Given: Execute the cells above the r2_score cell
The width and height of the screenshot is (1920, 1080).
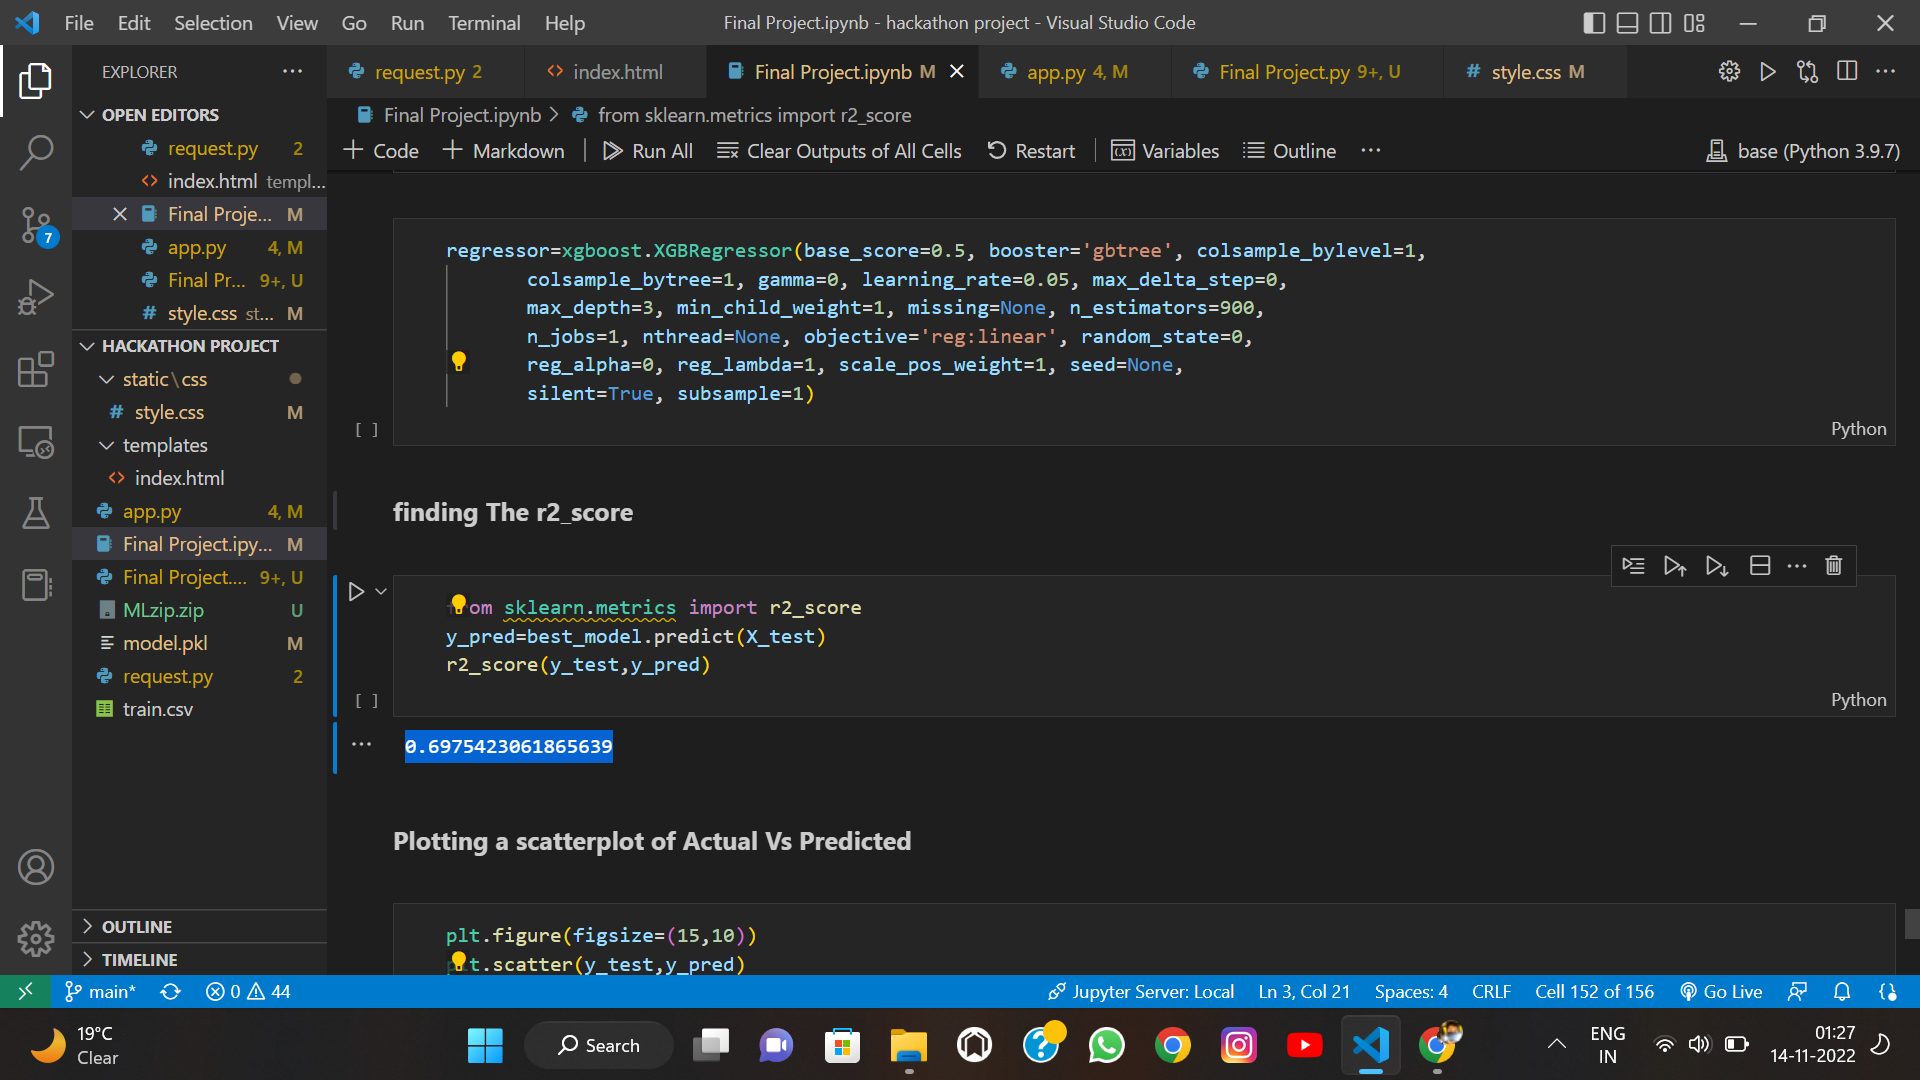Looking at the screenshot, I should (1675, 565).
